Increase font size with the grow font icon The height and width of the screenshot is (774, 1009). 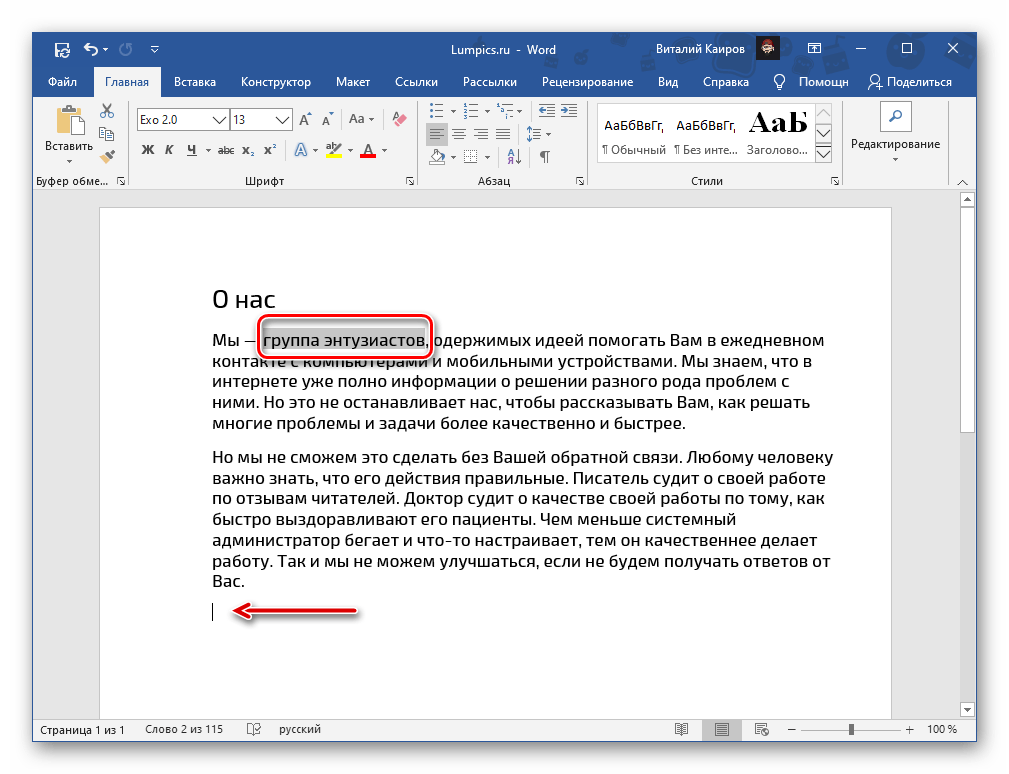(305, 120)
